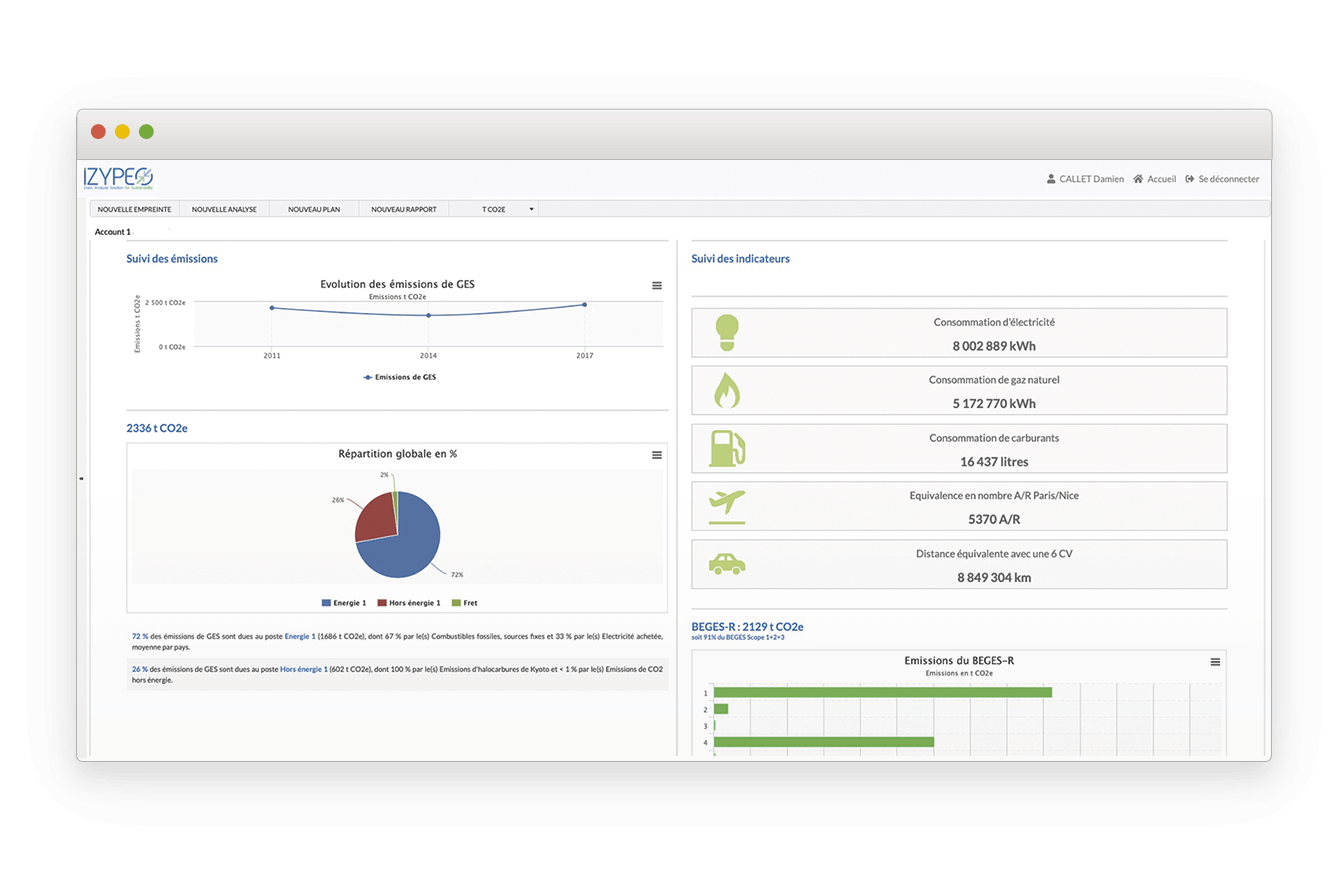
Task: Open the Répartition globale chart menu
Action: coord(657,455)
